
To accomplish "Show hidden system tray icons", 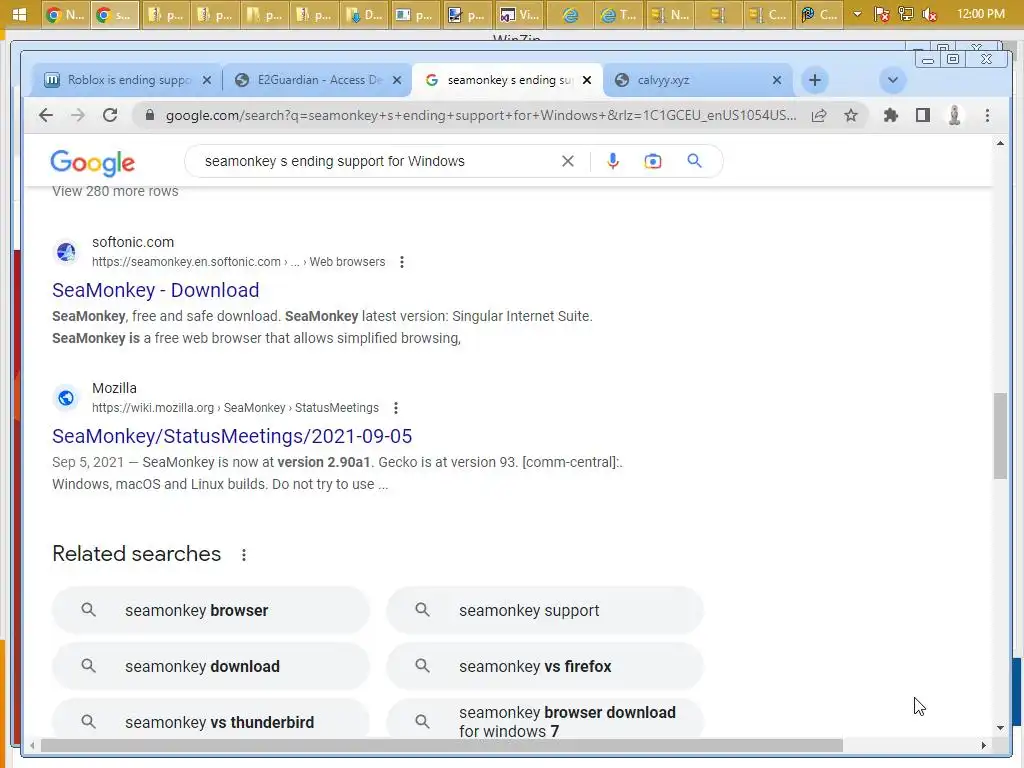I will (x=857, y=14).
